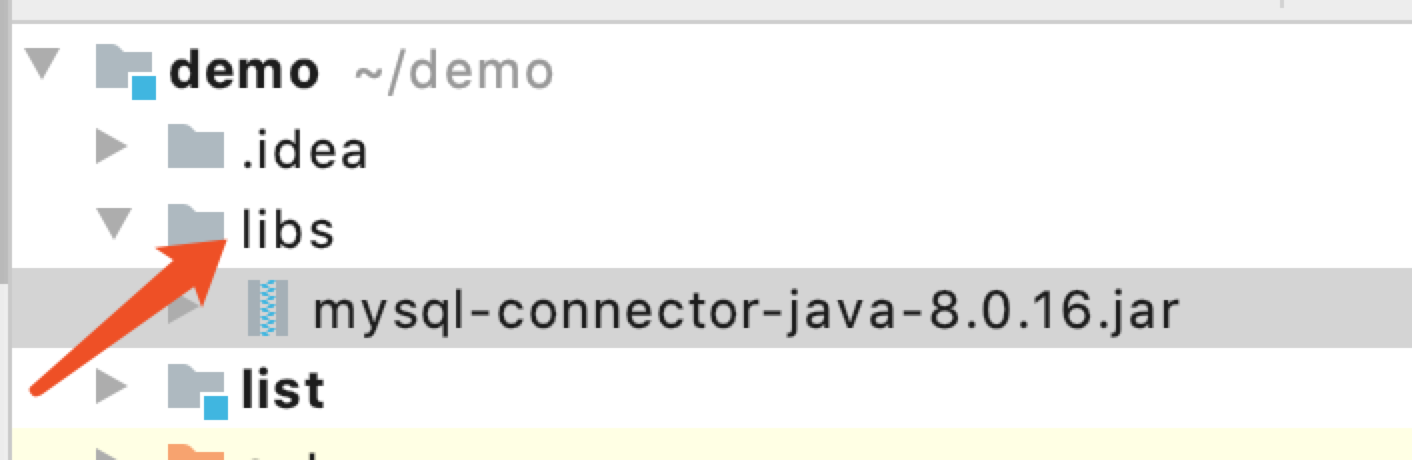Select the .idea folder label
Viewport: 1412px width, 460px height.
305,151
